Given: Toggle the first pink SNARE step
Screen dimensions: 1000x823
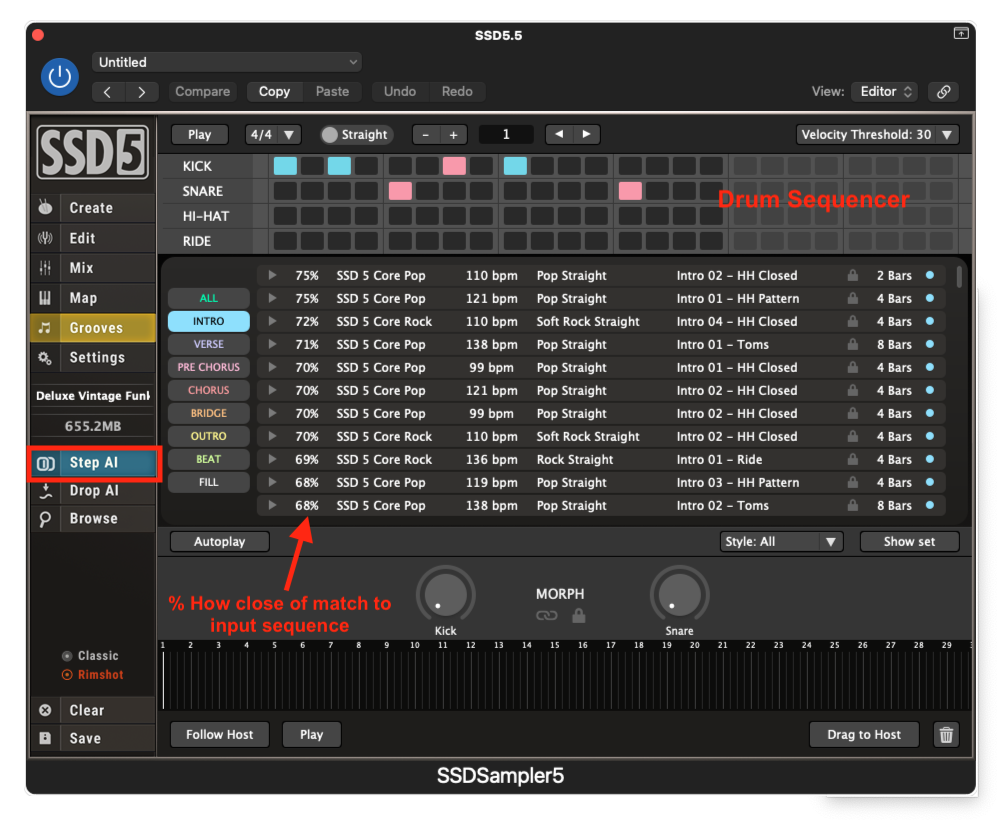Looking at the screenshot, I should coord(400,191).
